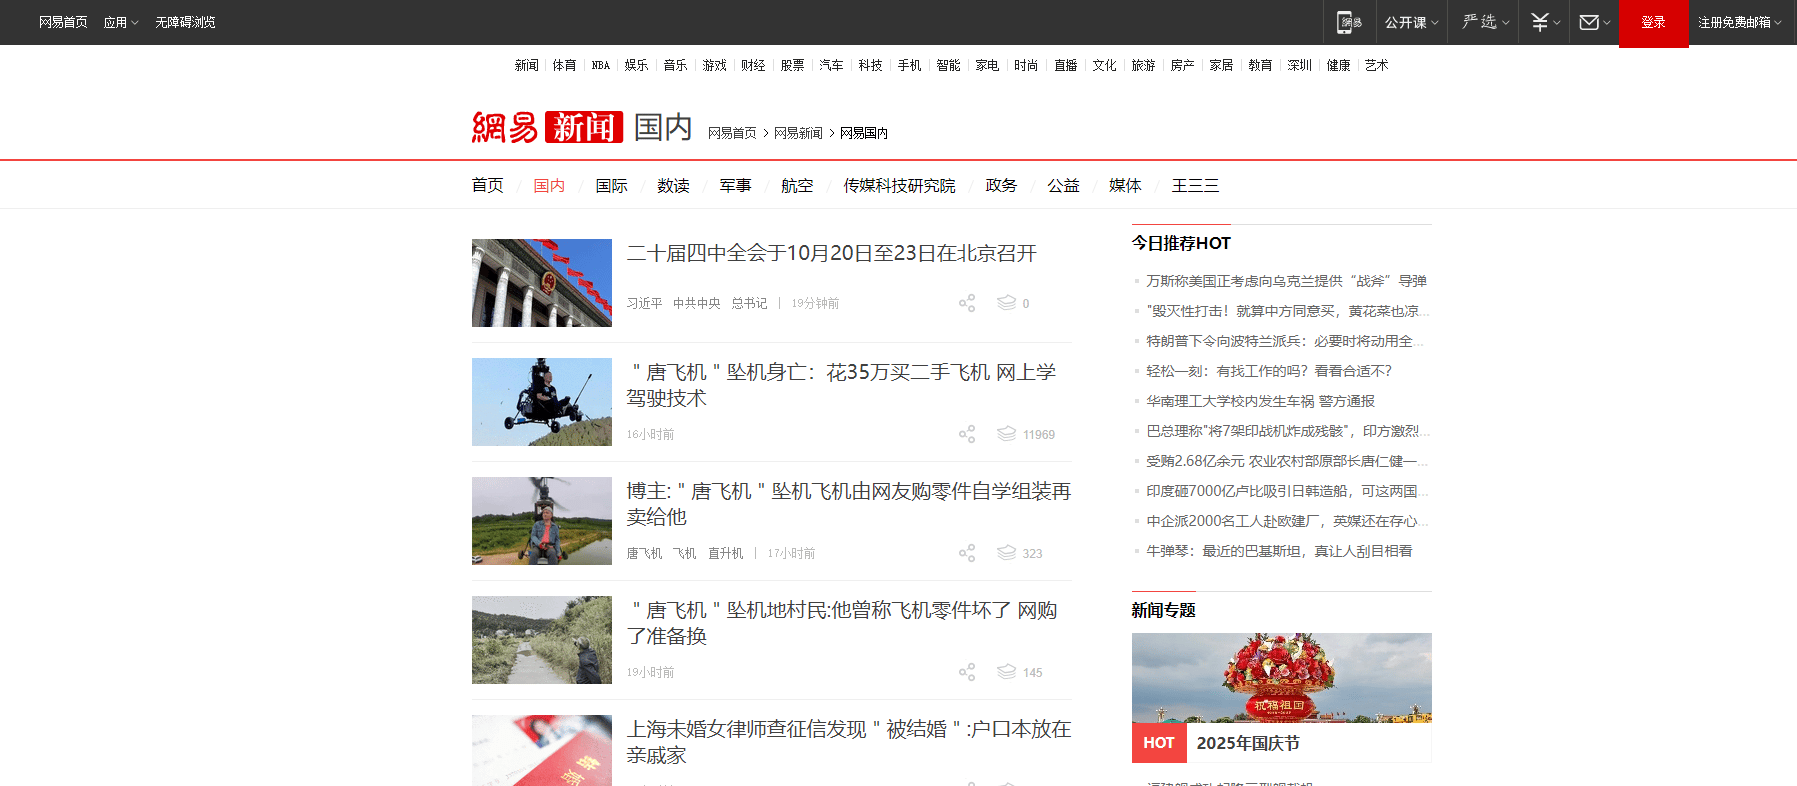Open comments icon showing 323

(1006, 553)
